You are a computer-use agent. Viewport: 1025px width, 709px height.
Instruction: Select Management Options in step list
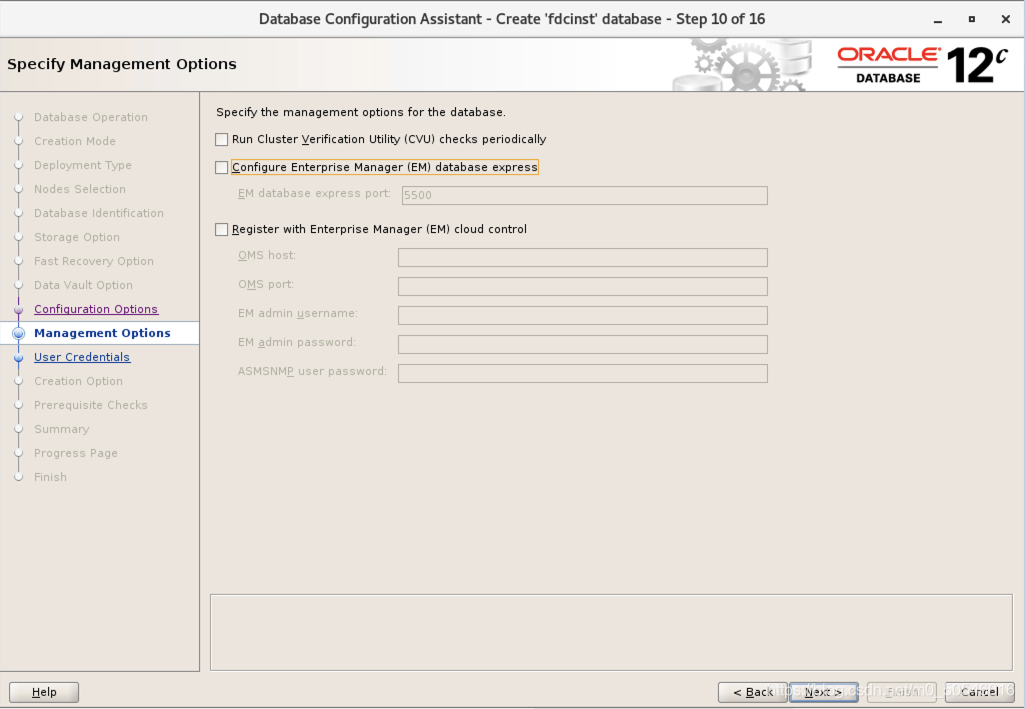point(102,333)
